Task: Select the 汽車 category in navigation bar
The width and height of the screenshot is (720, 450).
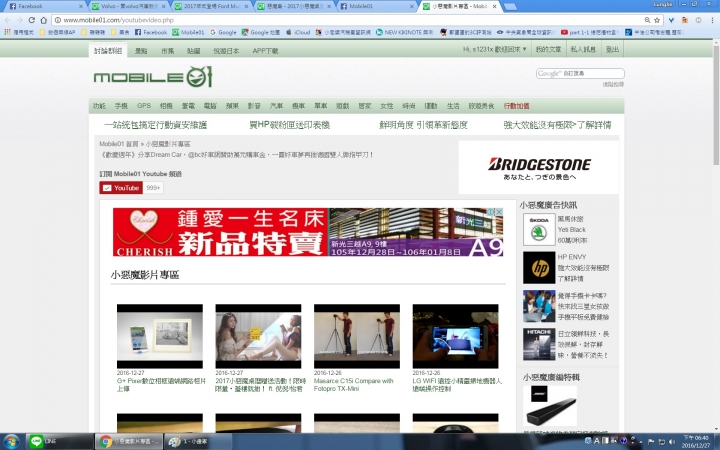Action: click(276, 106)
